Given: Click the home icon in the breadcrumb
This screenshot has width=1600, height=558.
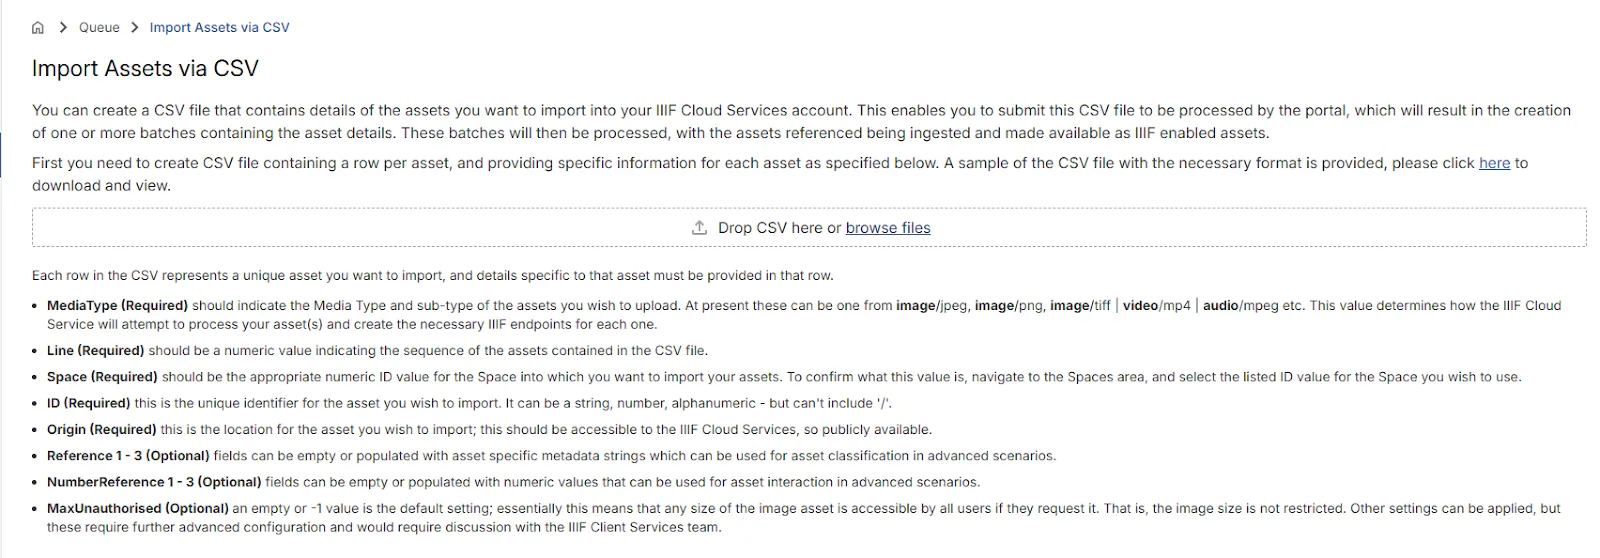Looking at the screenshot, I should [x=38, y=28].
